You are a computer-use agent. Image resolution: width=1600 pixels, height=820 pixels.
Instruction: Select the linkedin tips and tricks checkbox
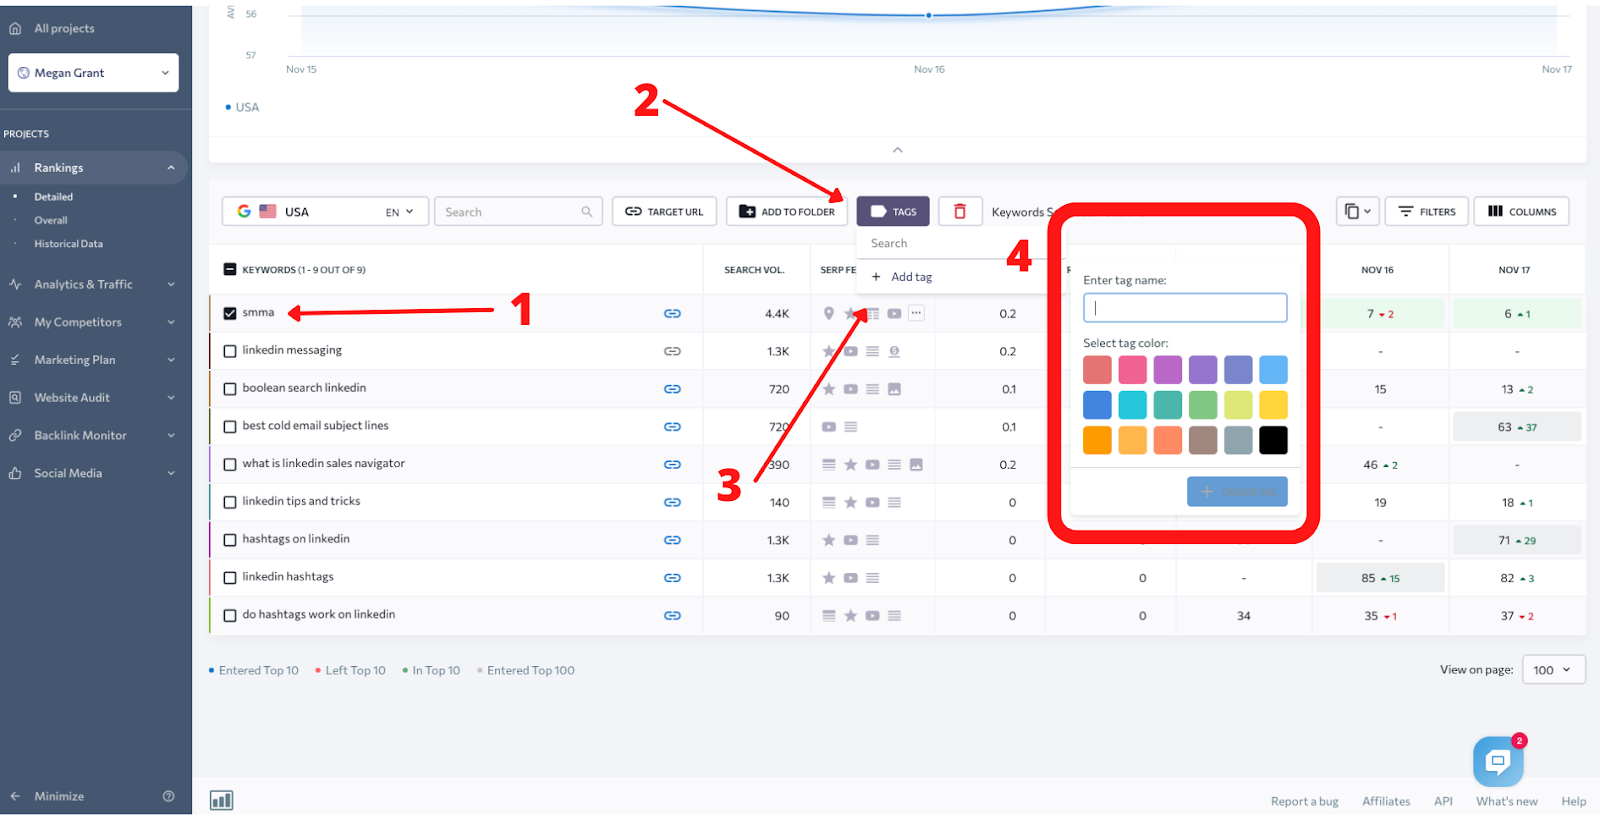pos(230,502)
